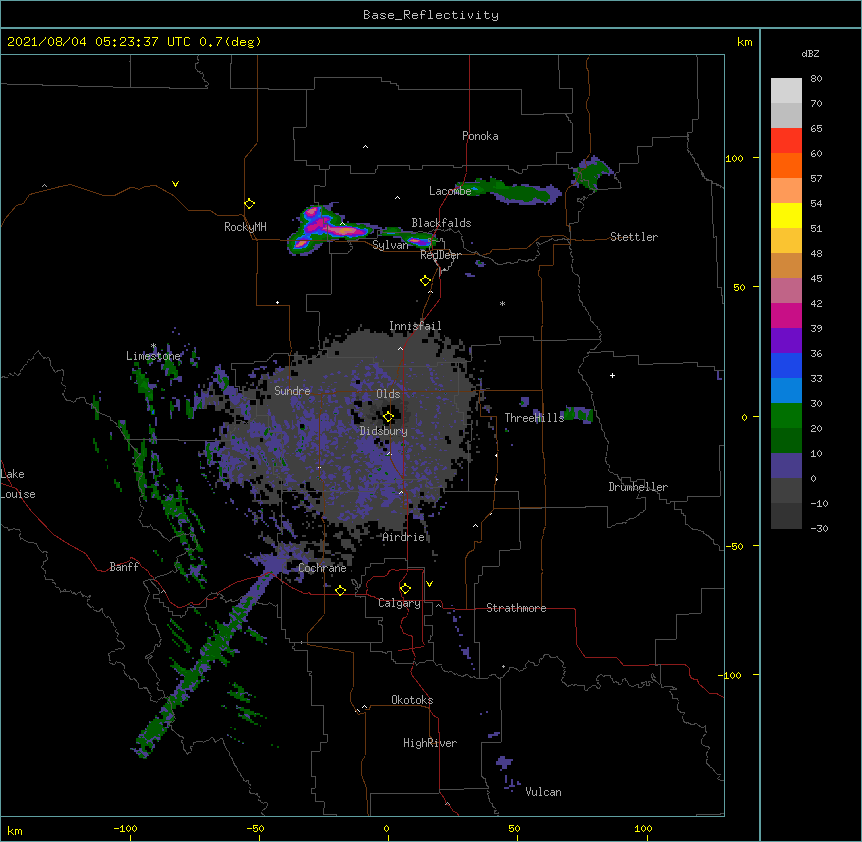Click the -50 tick label on bottom axis
The width and height of the screenshot is (862, 842).
pos(255,828)
